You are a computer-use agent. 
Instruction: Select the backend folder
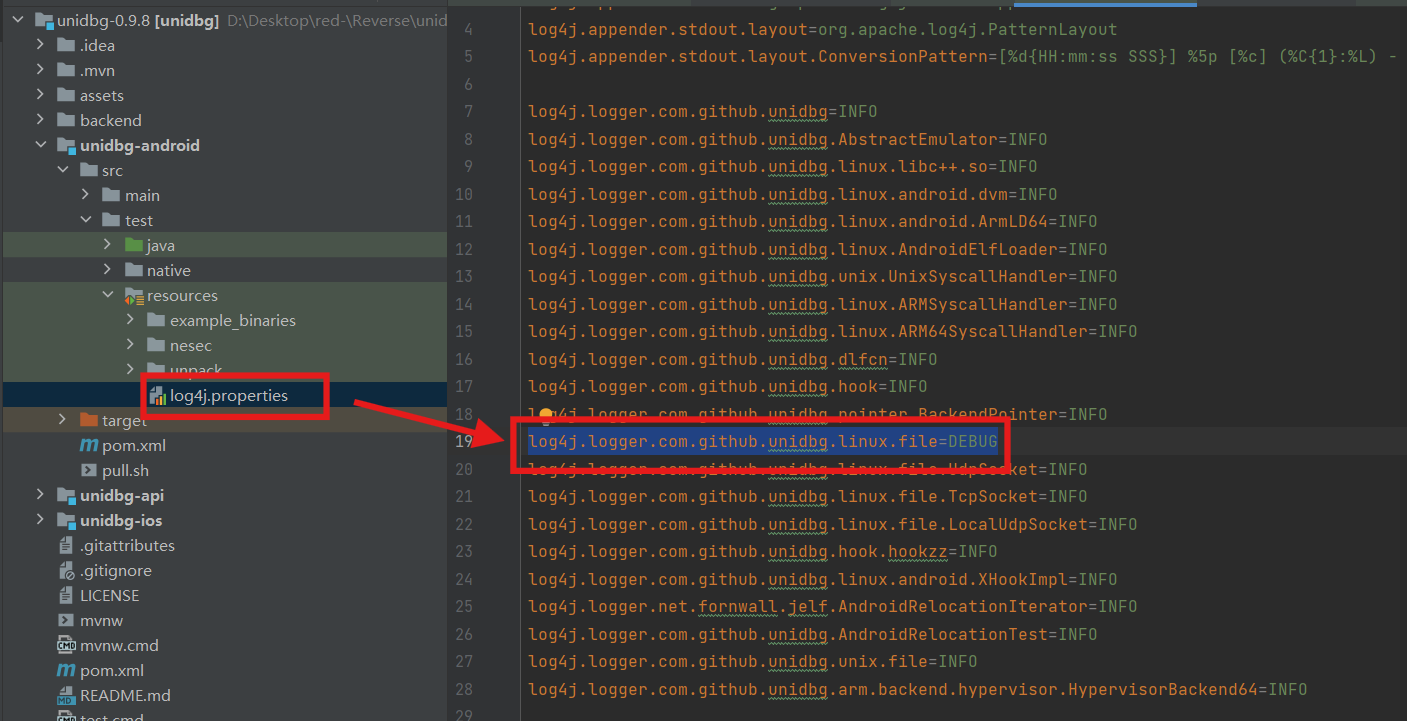point(110,121)
